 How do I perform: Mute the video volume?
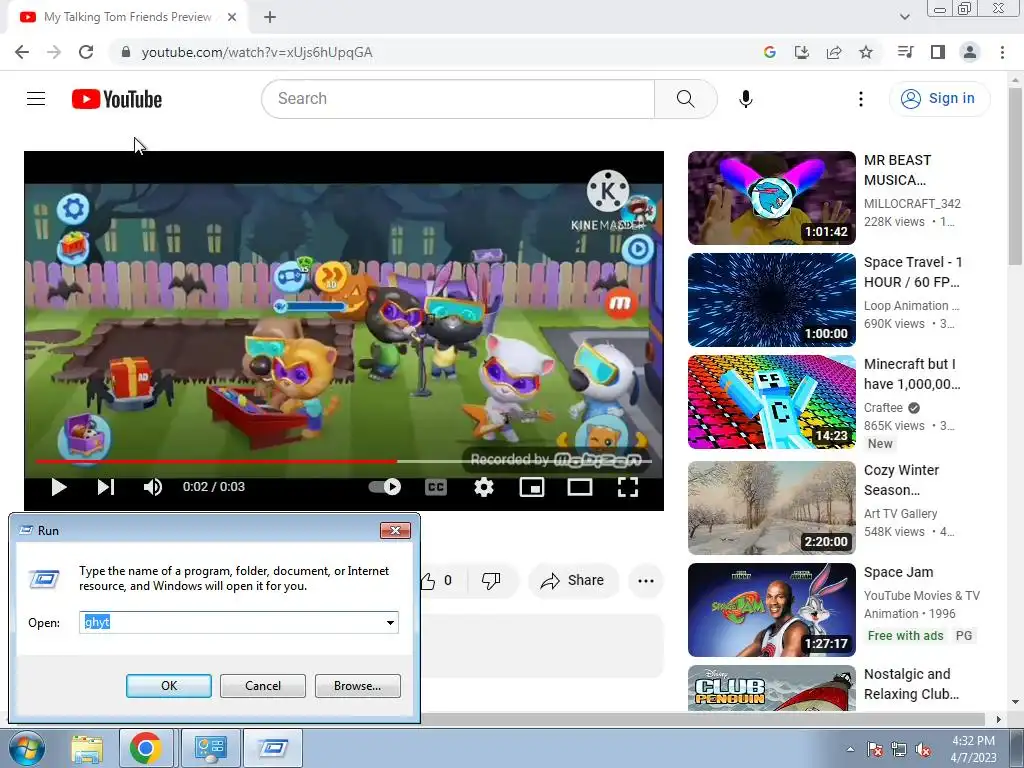click(x=153, y=487)
